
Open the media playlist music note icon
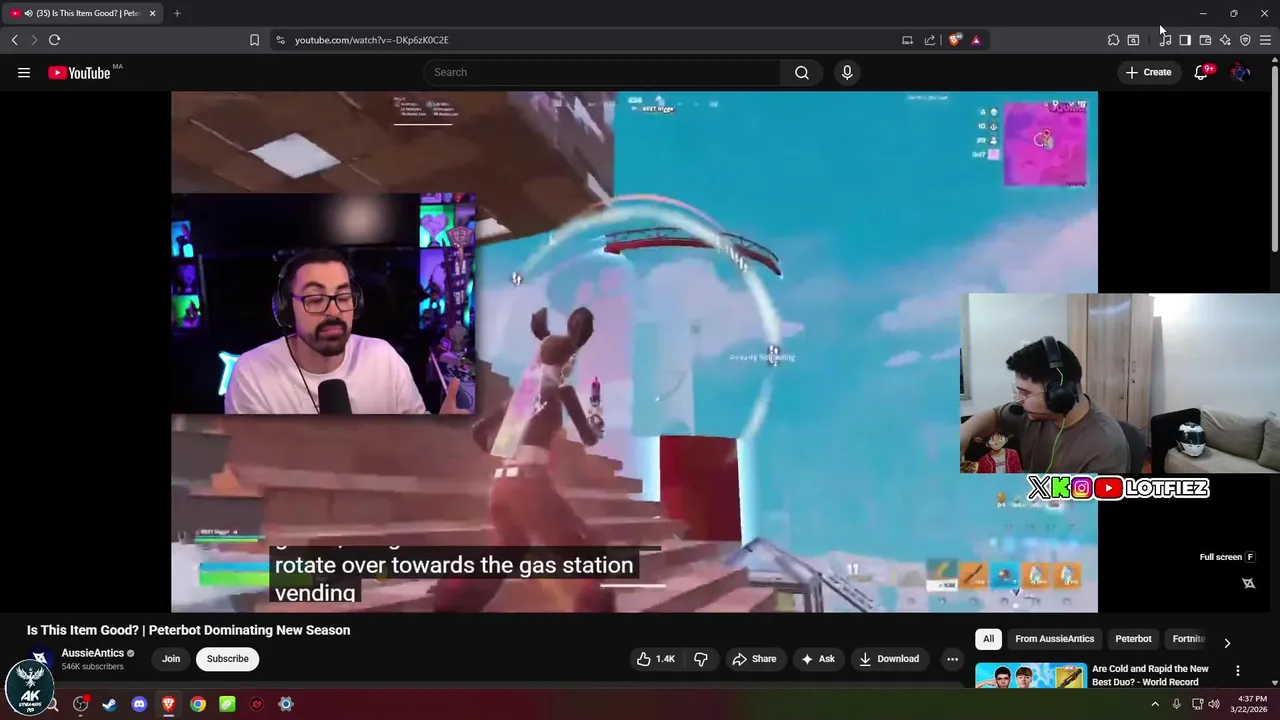point(1165,40)
